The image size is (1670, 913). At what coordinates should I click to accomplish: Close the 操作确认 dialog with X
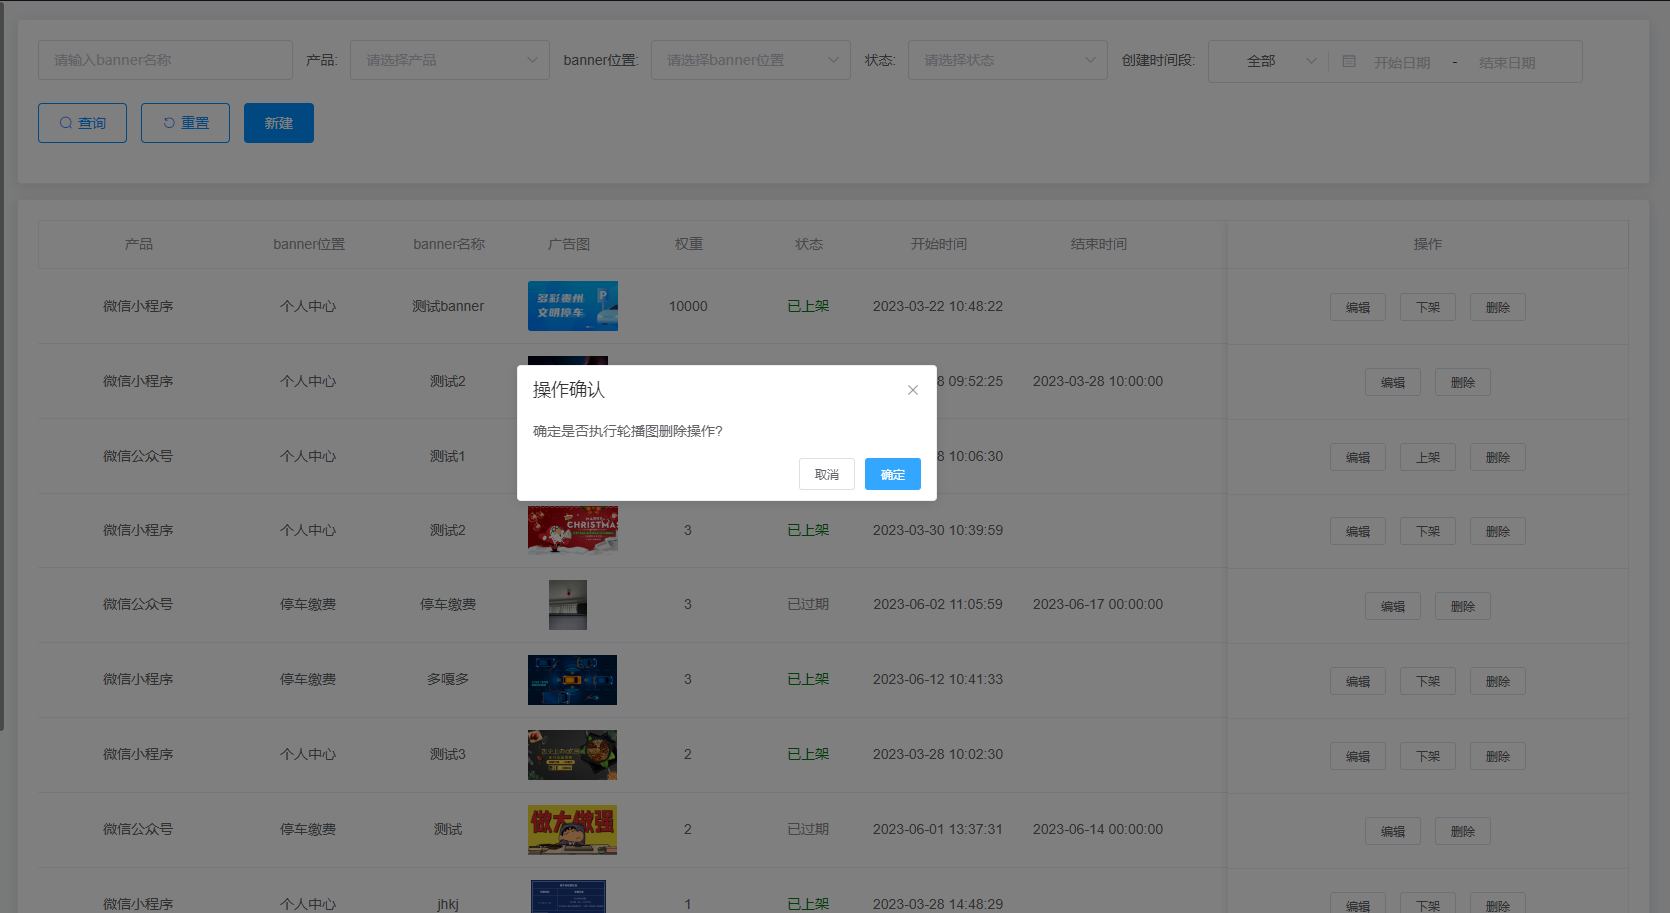pyautogui.click(x=912, y=390)
